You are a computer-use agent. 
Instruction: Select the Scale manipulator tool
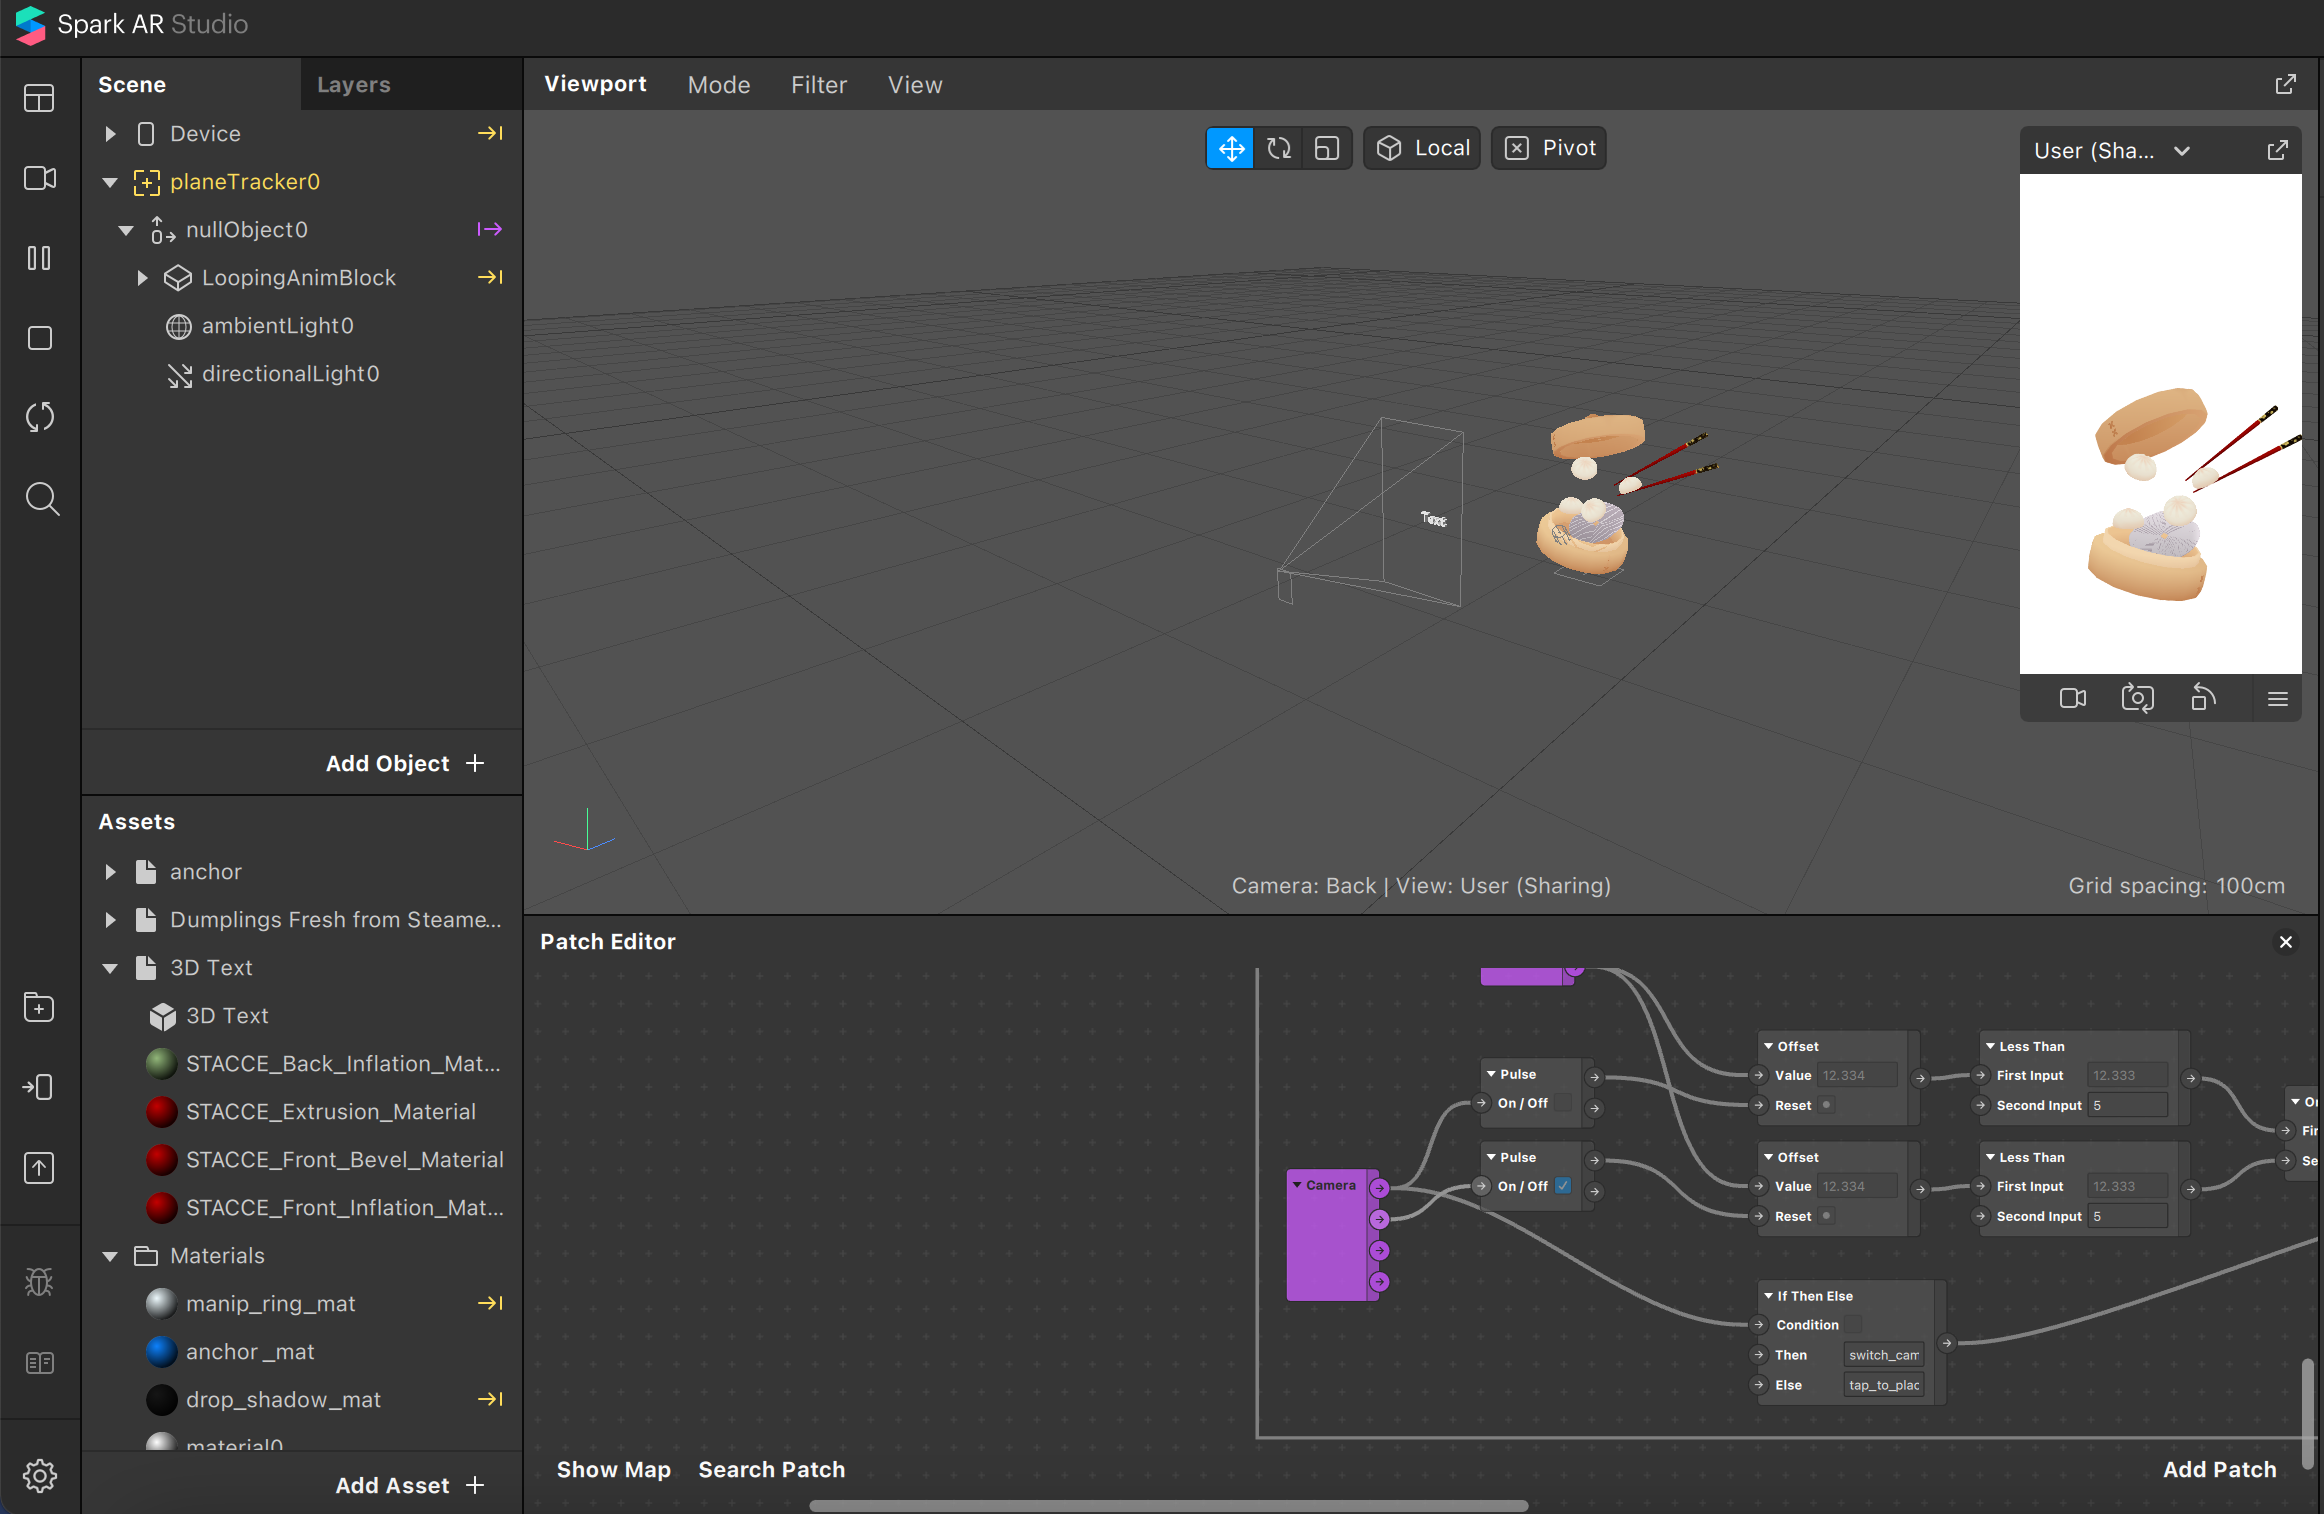1327,149
